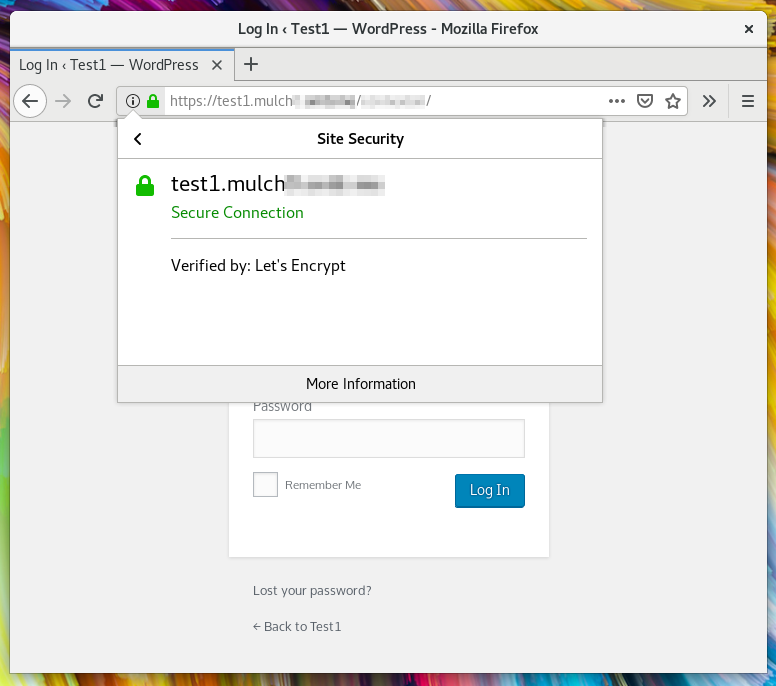The width and height of the screenshot is (776, 686).
Task: Open the site information icon in the address bar
Action: tap(133, 101)
